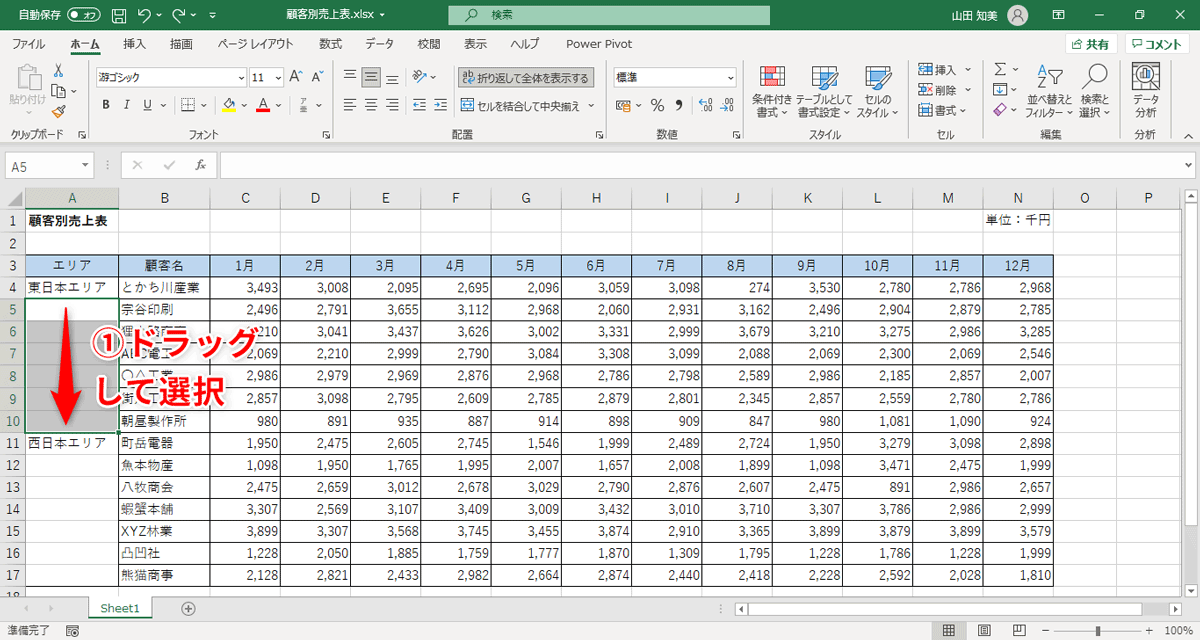Click the コメント comments button
1200x640 pixels.
[x=1157, y=44]
